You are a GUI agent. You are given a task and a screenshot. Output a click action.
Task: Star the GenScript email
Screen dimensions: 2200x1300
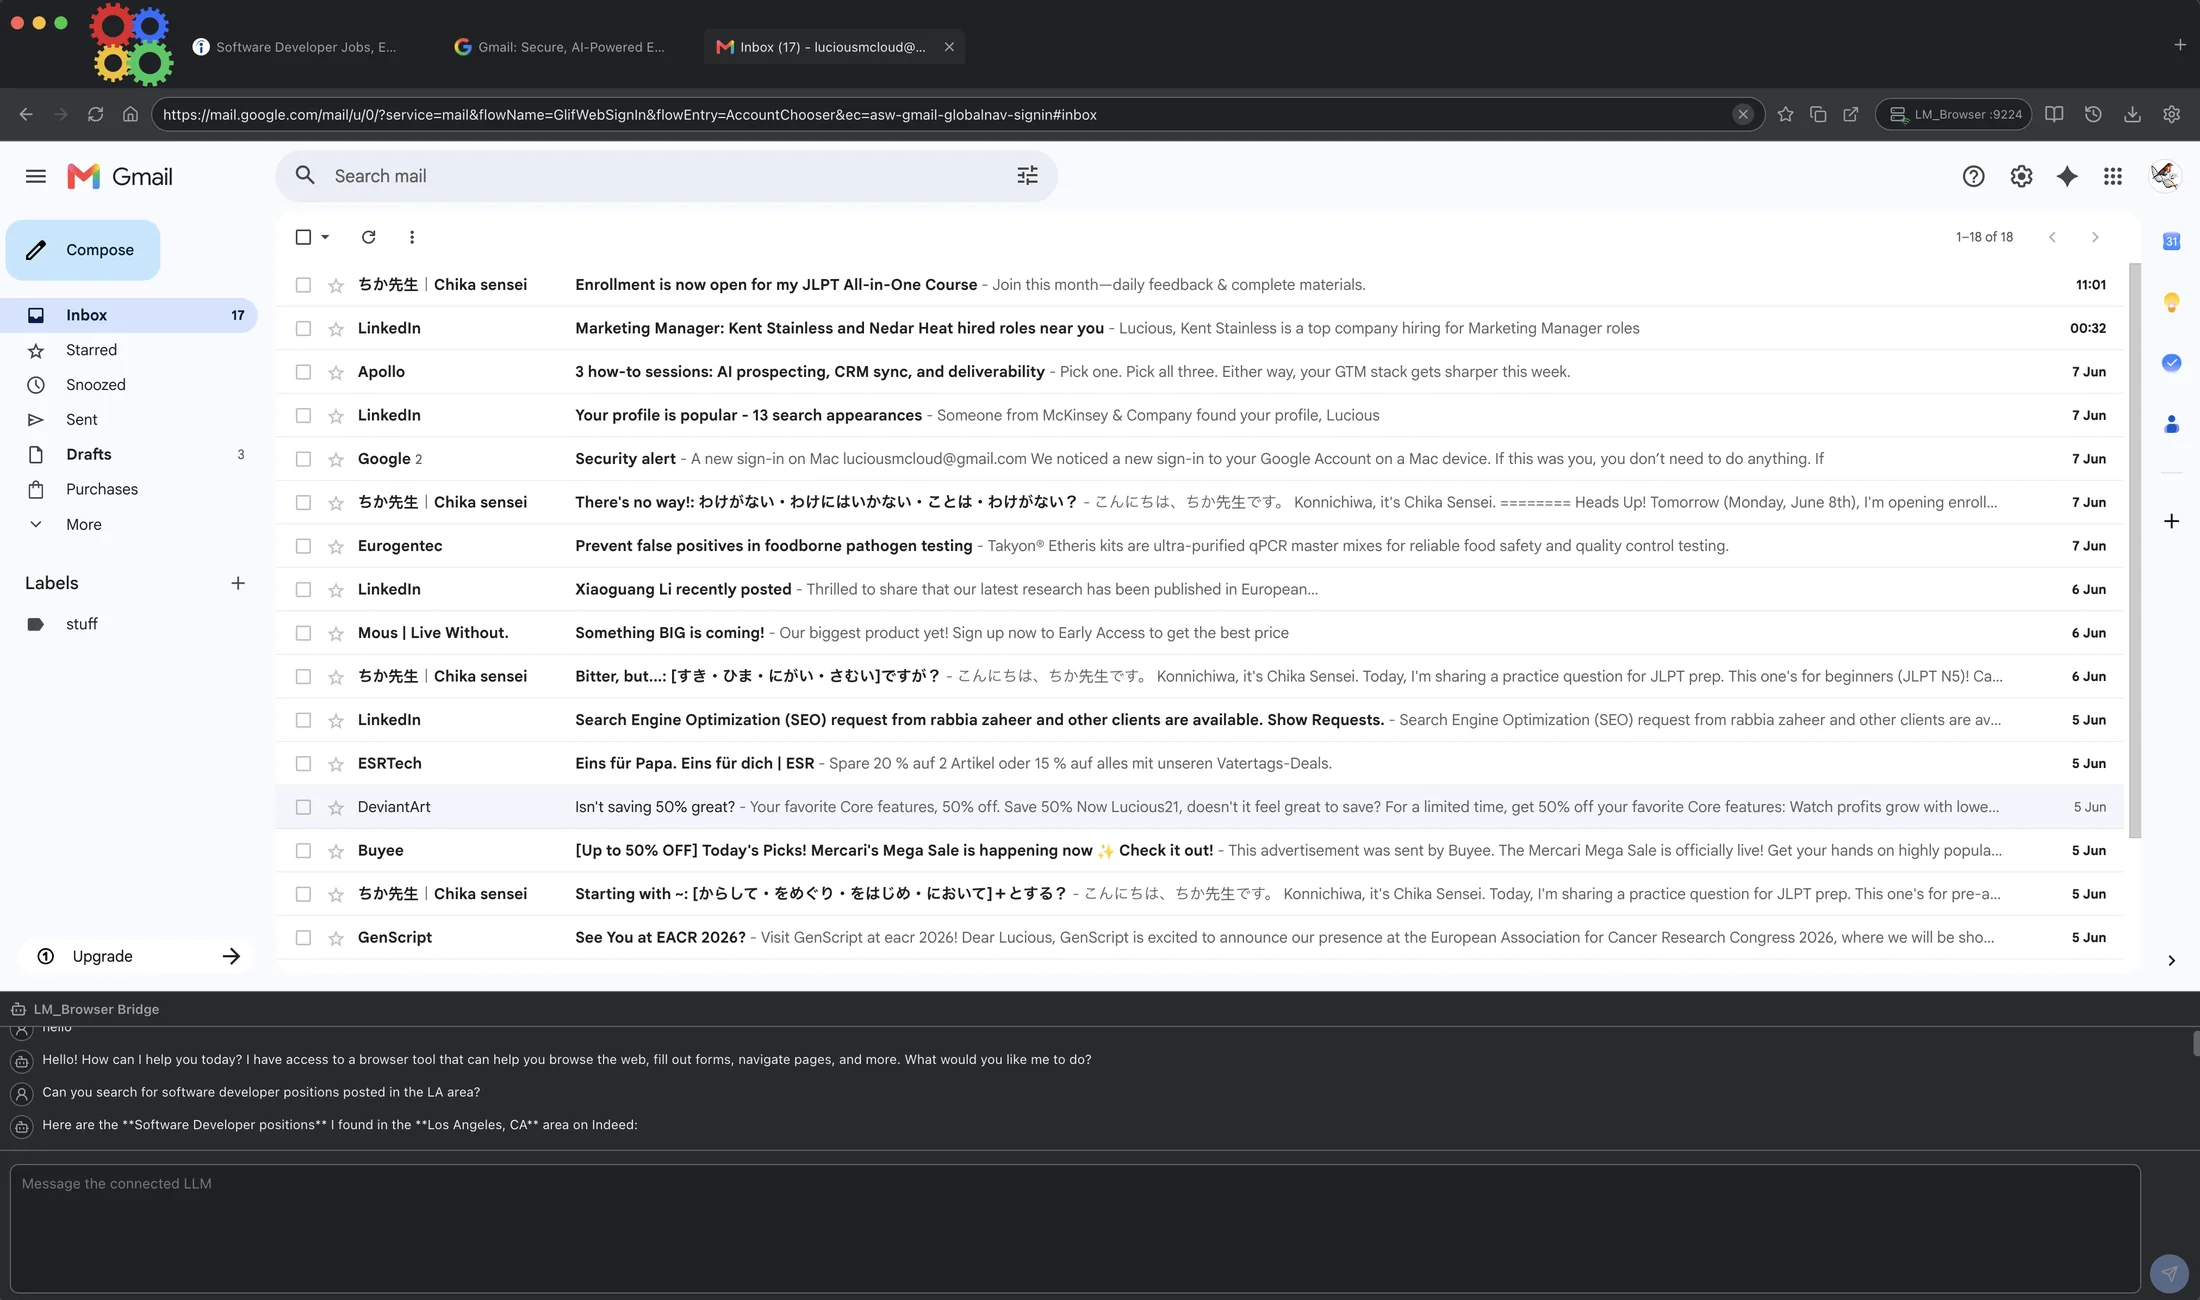[x=336, y=938]
